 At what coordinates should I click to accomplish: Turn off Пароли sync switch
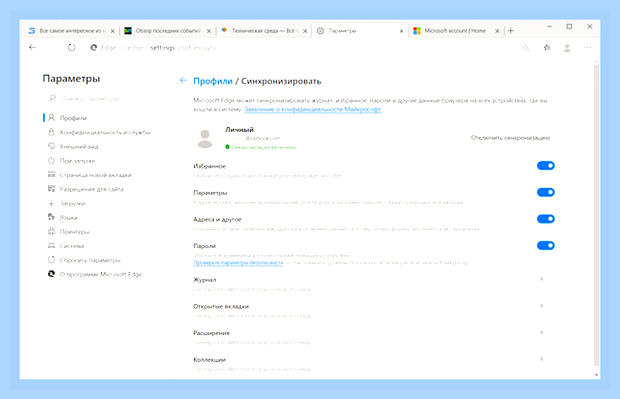[546, 246]
